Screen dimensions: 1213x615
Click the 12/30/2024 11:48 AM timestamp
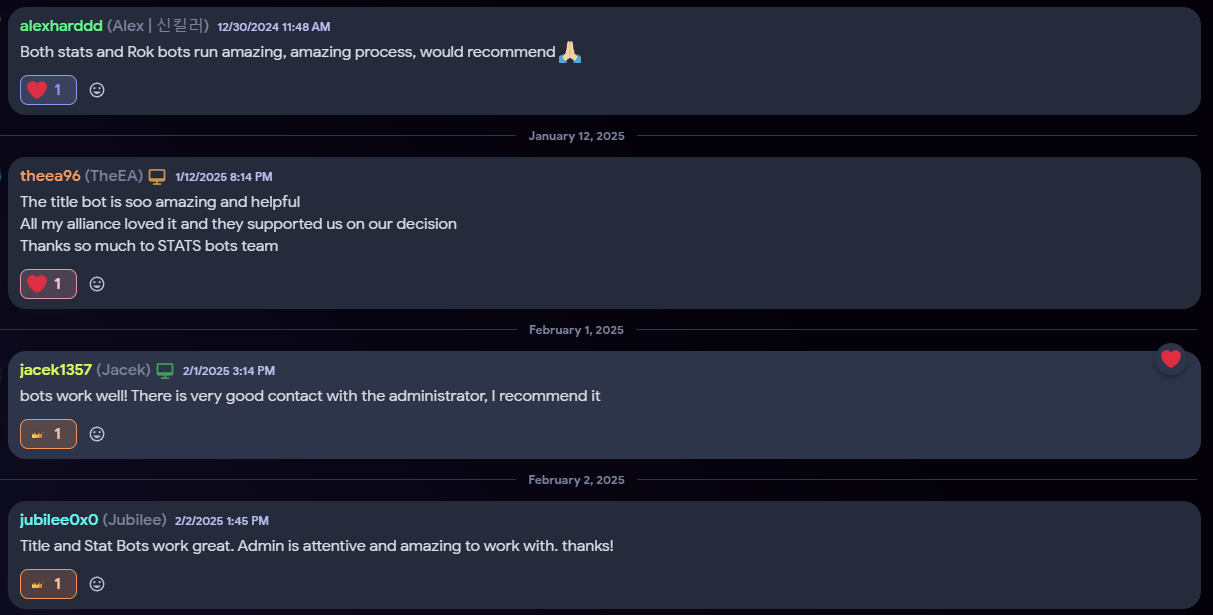(273, 27)
